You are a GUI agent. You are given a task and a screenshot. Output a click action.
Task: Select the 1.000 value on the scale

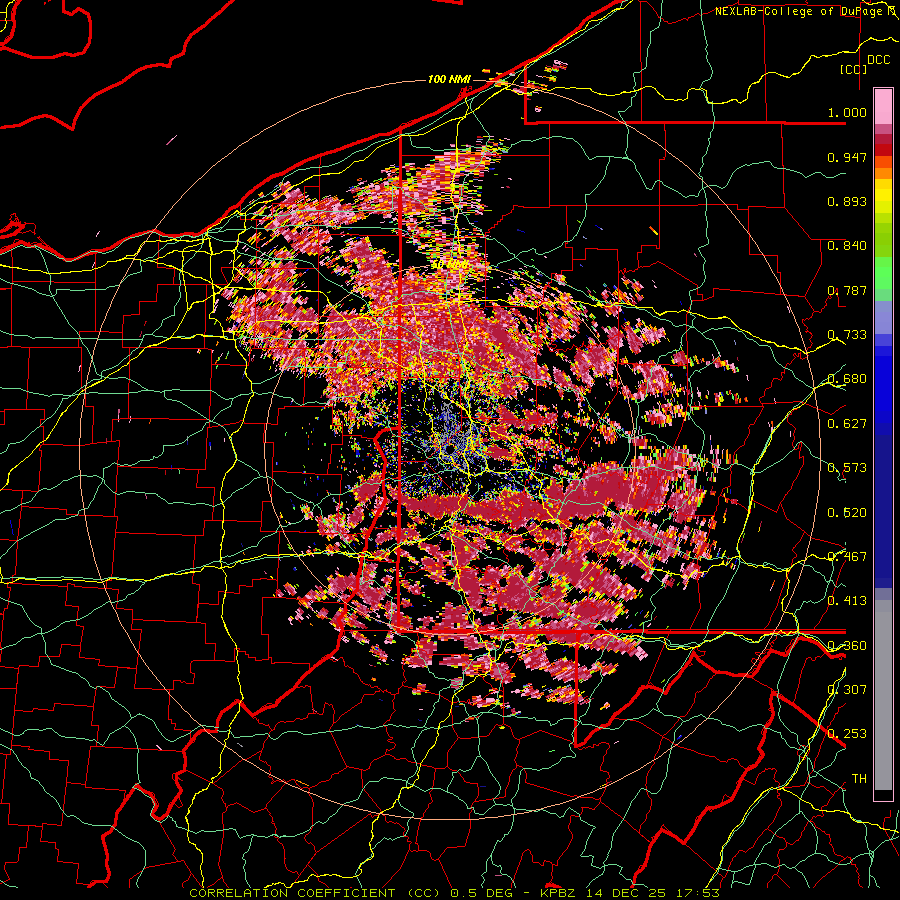click(x=847, y=112)
